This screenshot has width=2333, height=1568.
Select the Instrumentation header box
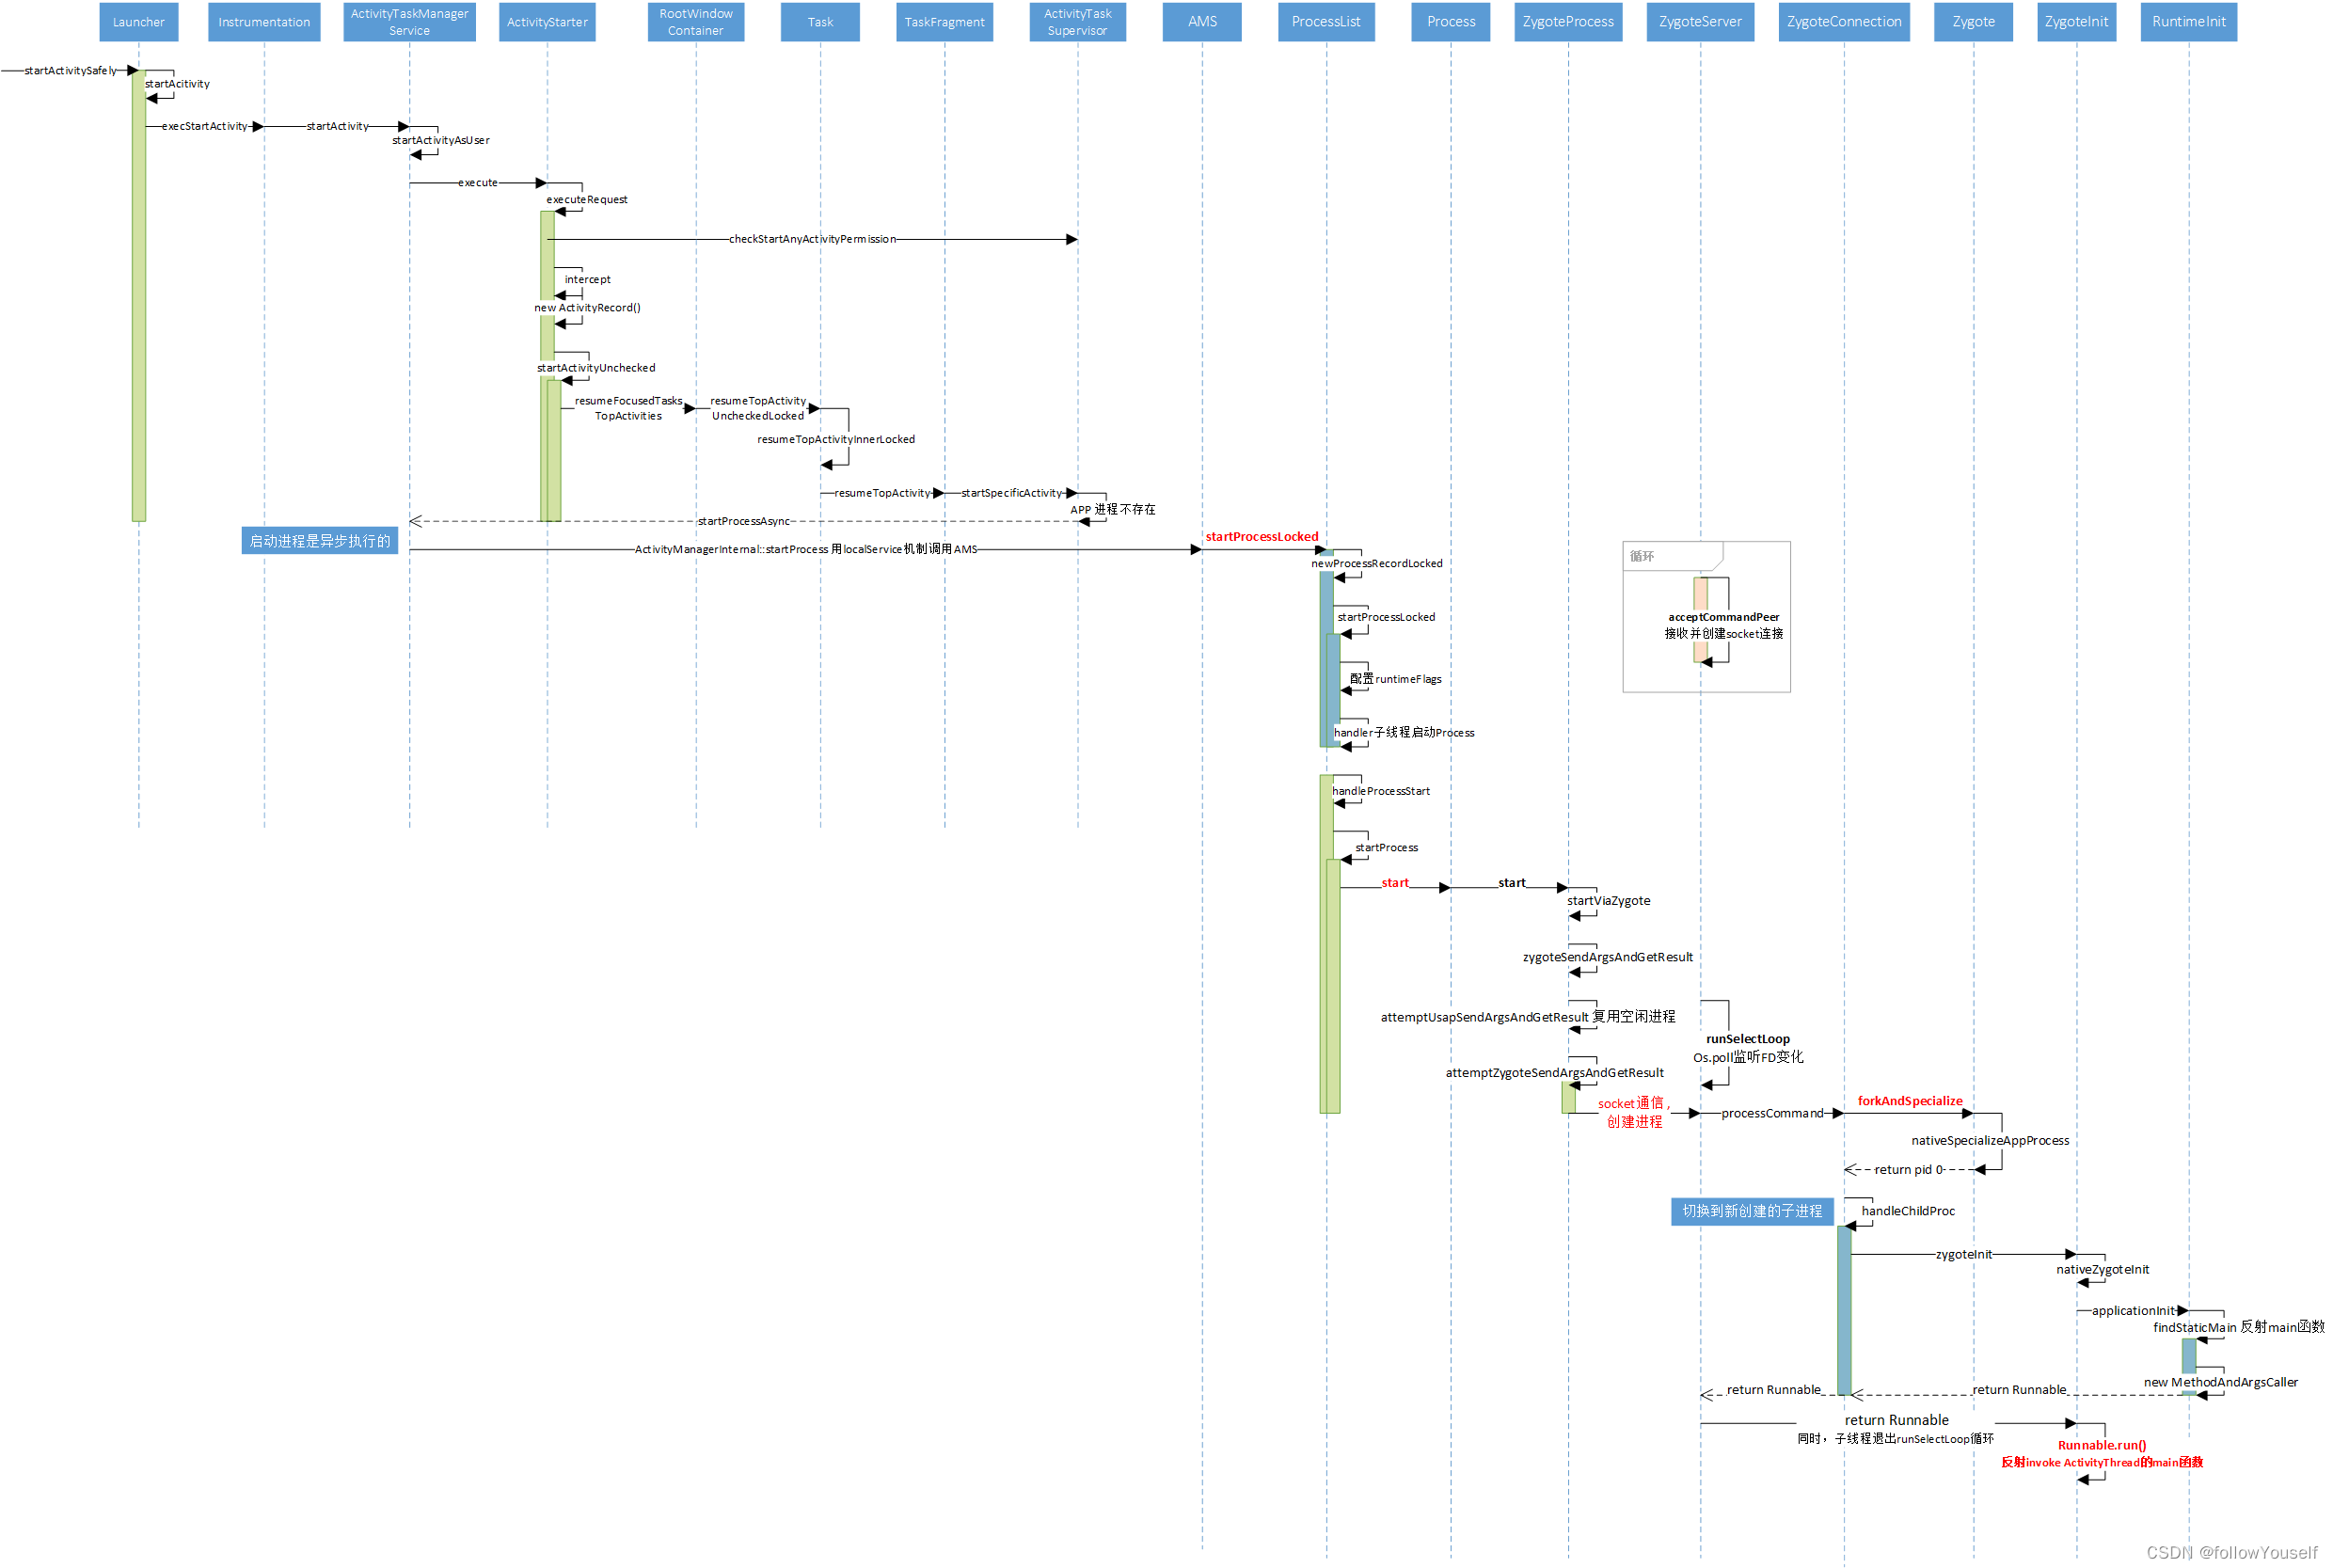[264, 22]
